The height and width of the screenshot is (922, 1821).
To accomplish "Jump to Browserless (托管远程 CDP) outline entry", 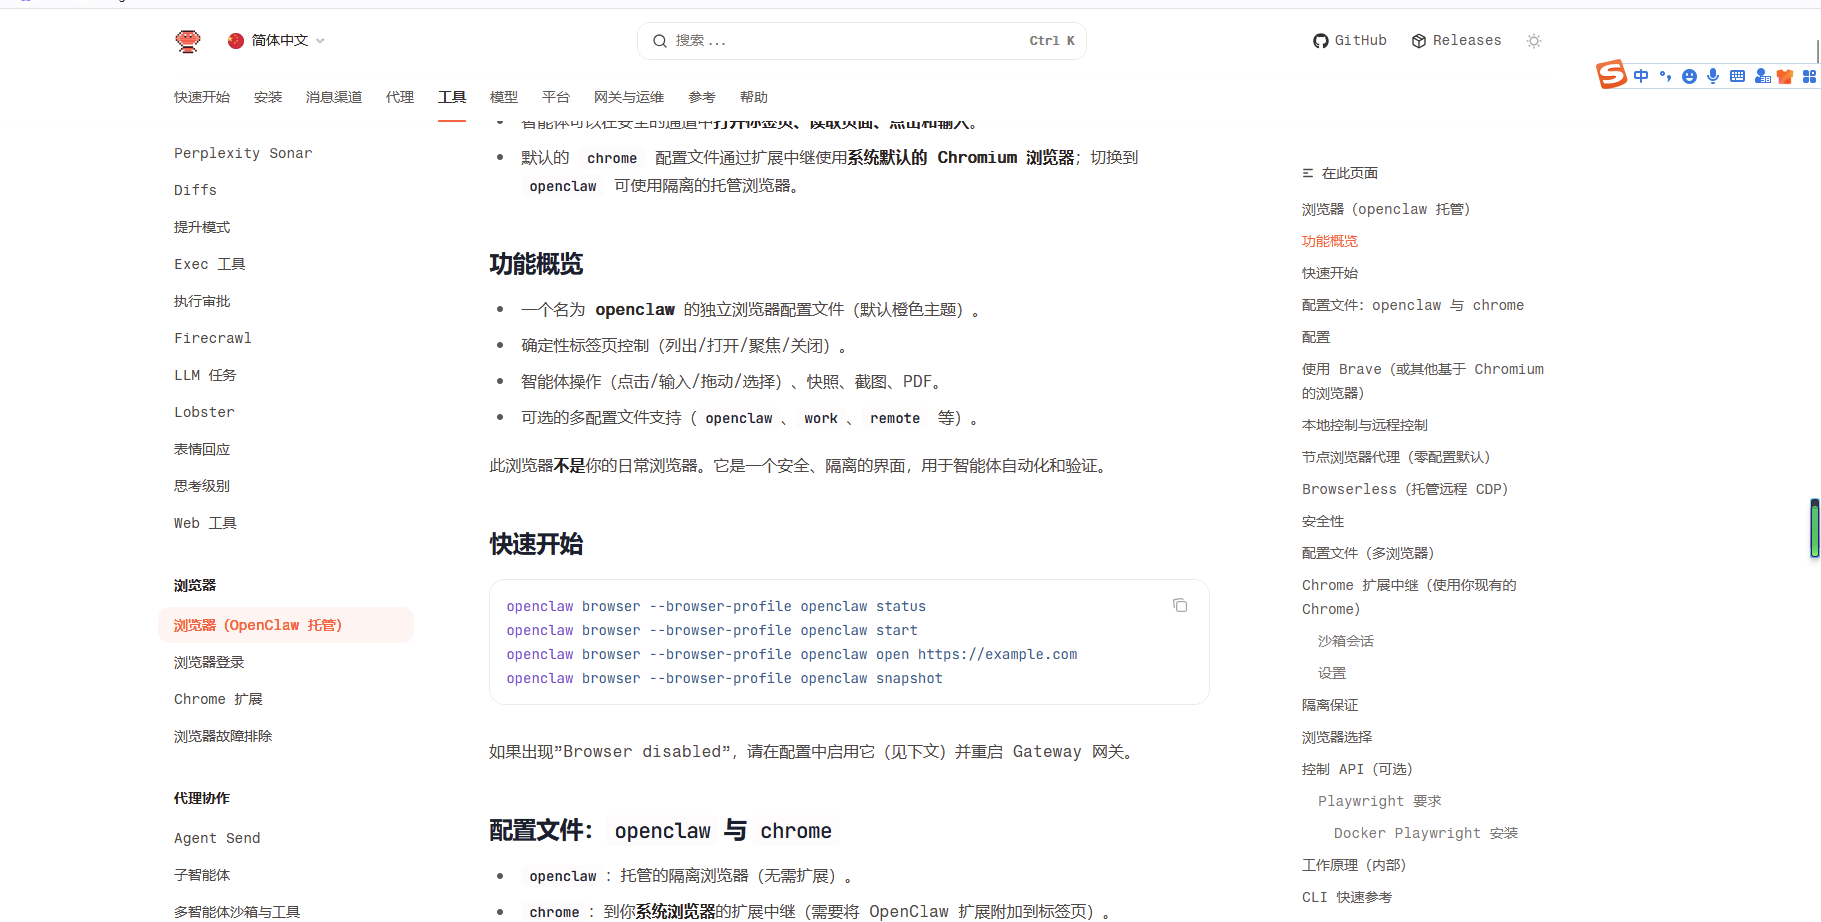I will 1405,489.
